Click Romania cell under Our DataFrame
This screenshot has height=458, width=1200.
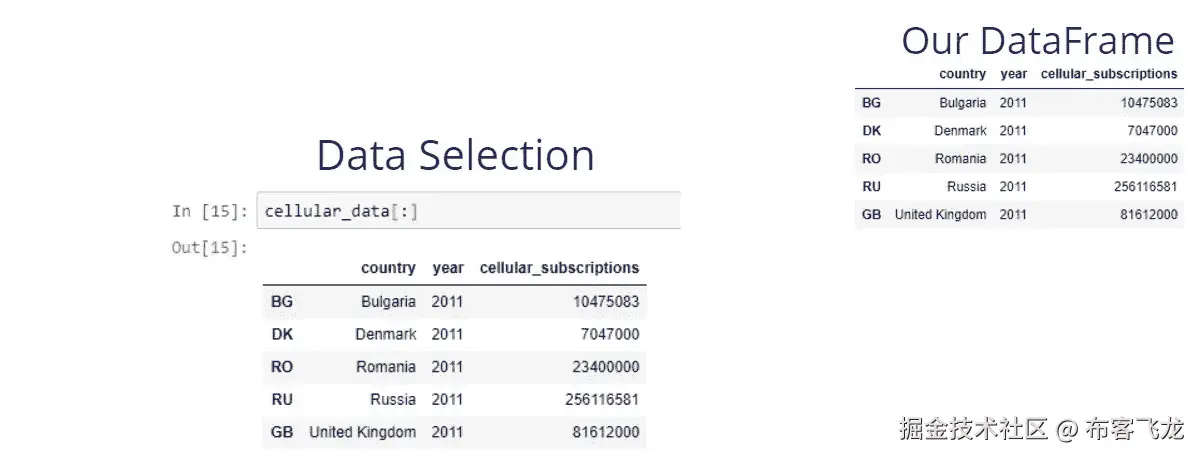[960, 159]
